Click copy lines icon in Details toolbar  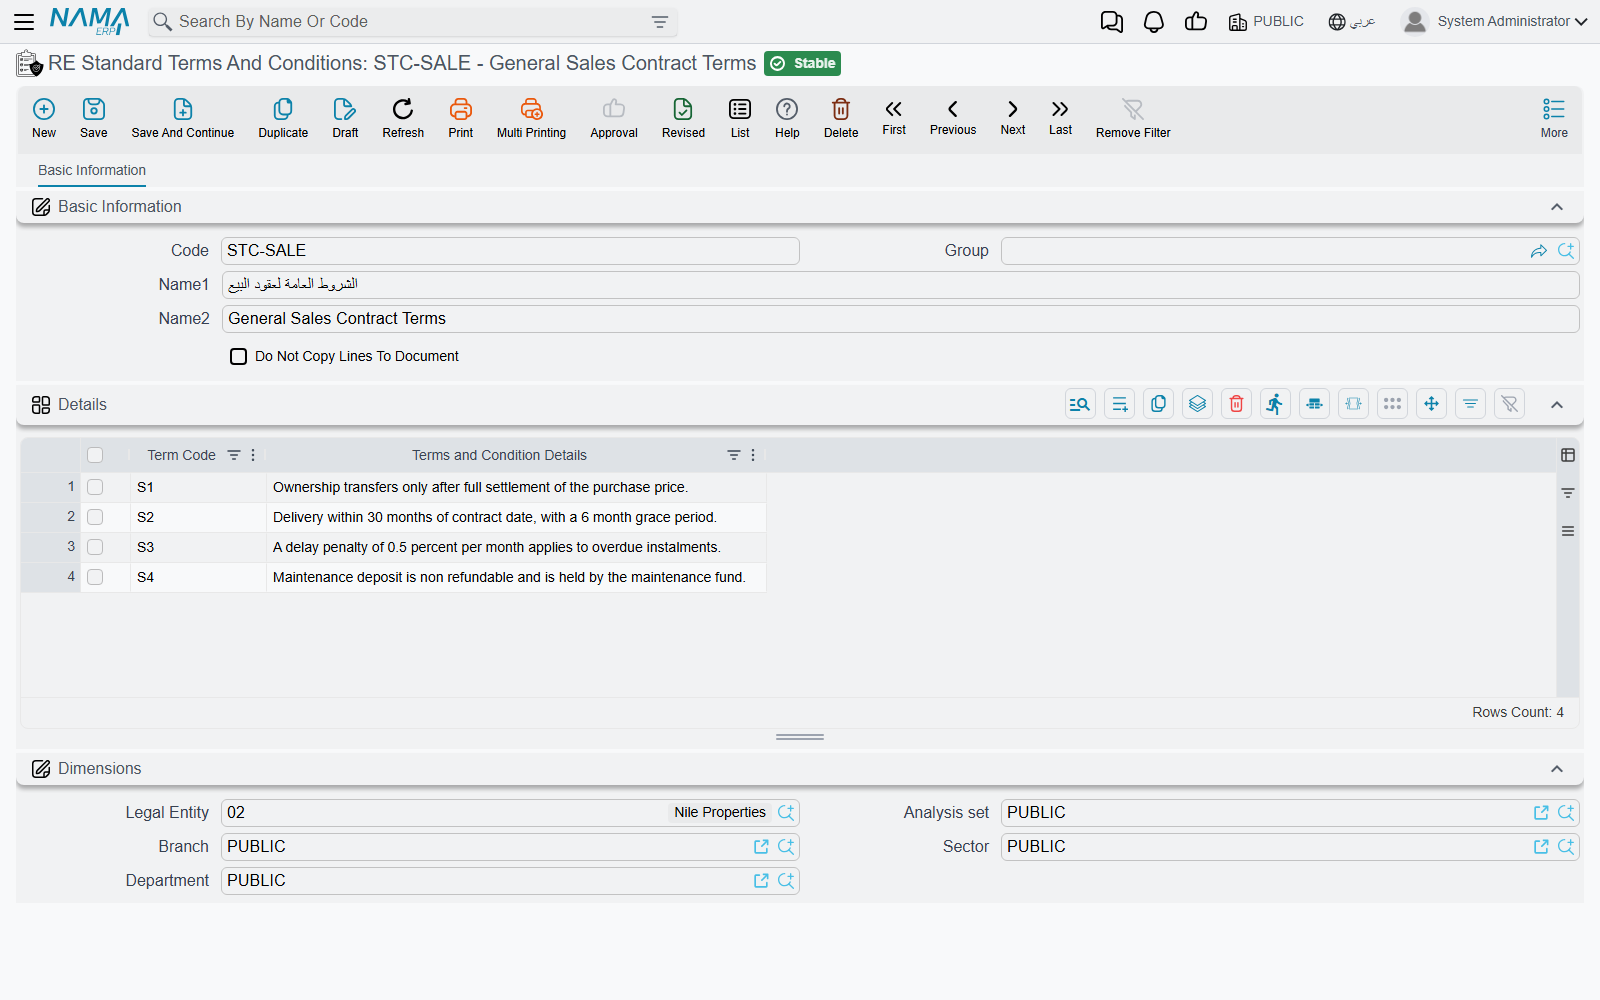tap(1158, 404)
